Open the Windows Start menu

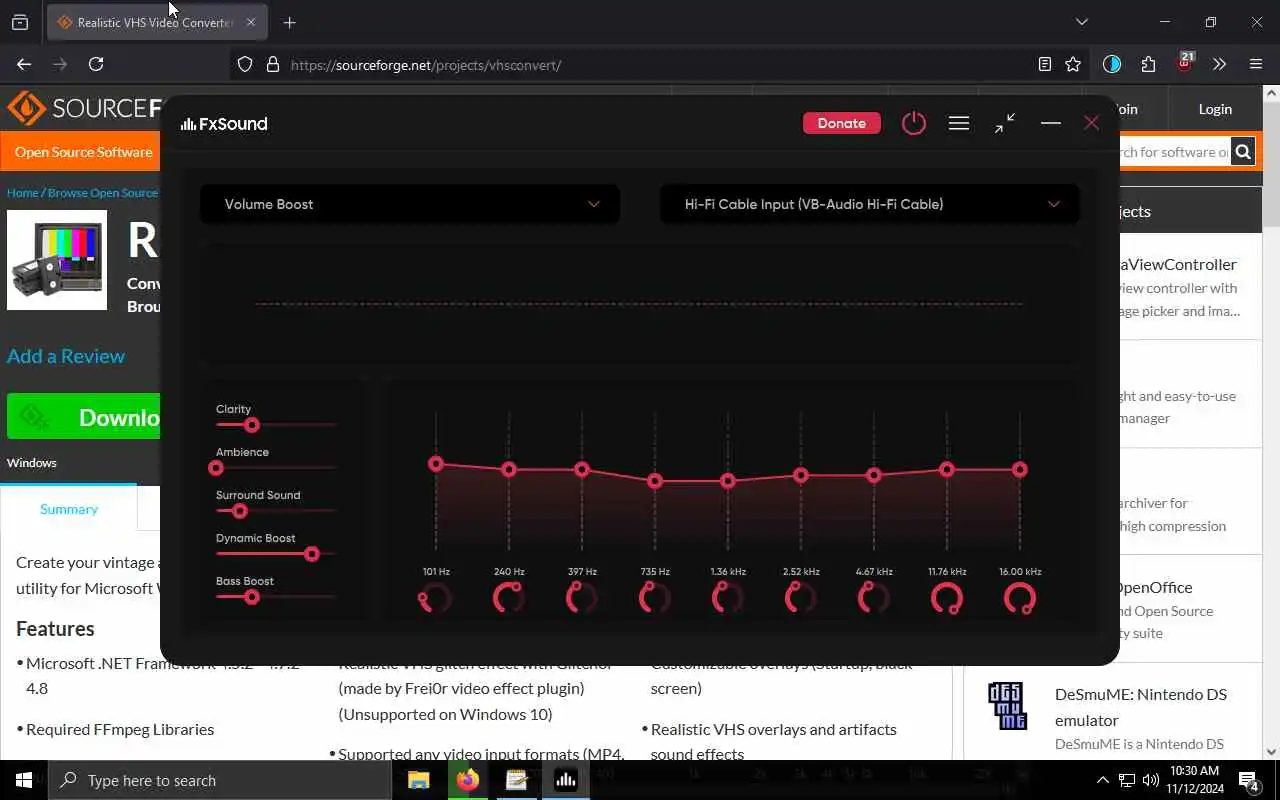[24, 780]
